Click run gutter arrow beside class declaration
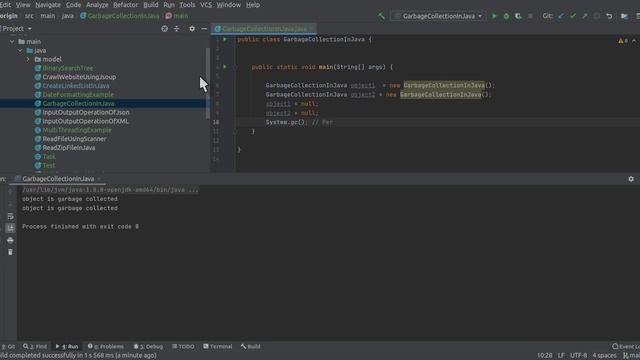 (225, 40)
